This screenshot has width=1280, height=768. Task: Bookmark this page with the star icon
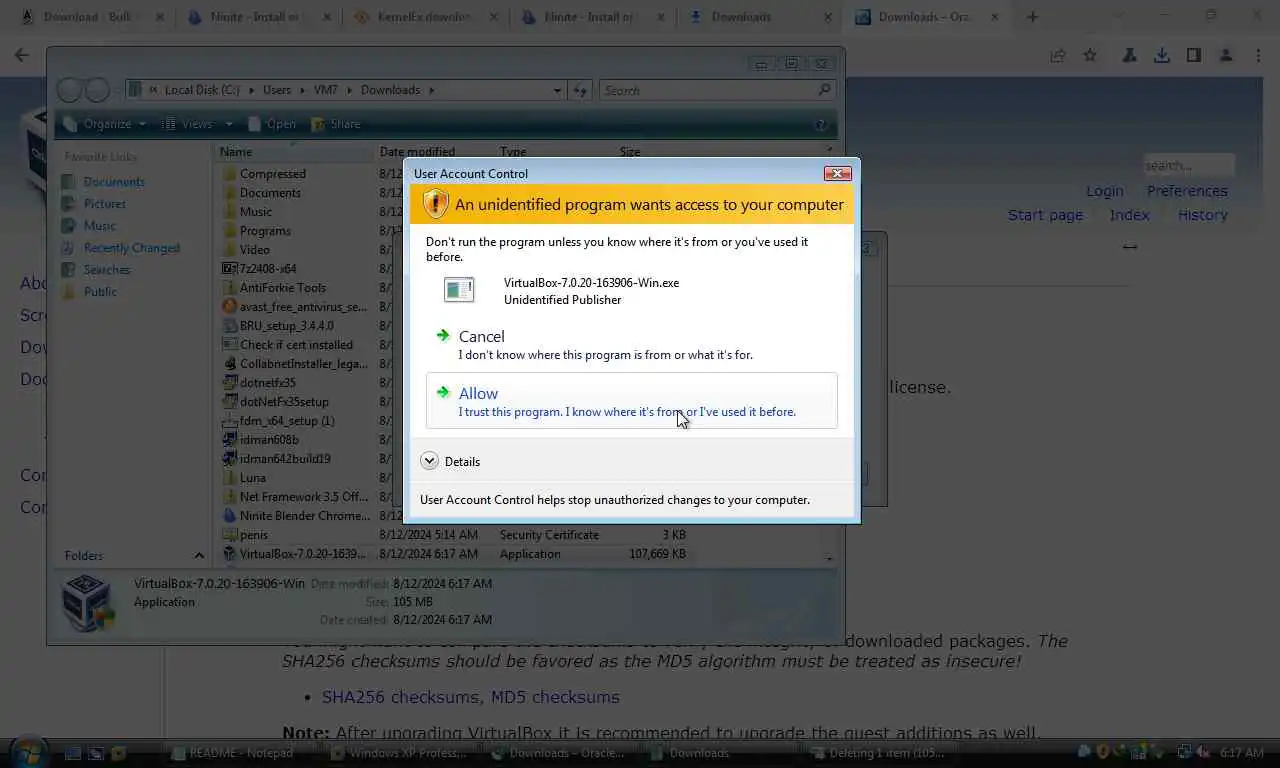click(x=1091, y=56)
